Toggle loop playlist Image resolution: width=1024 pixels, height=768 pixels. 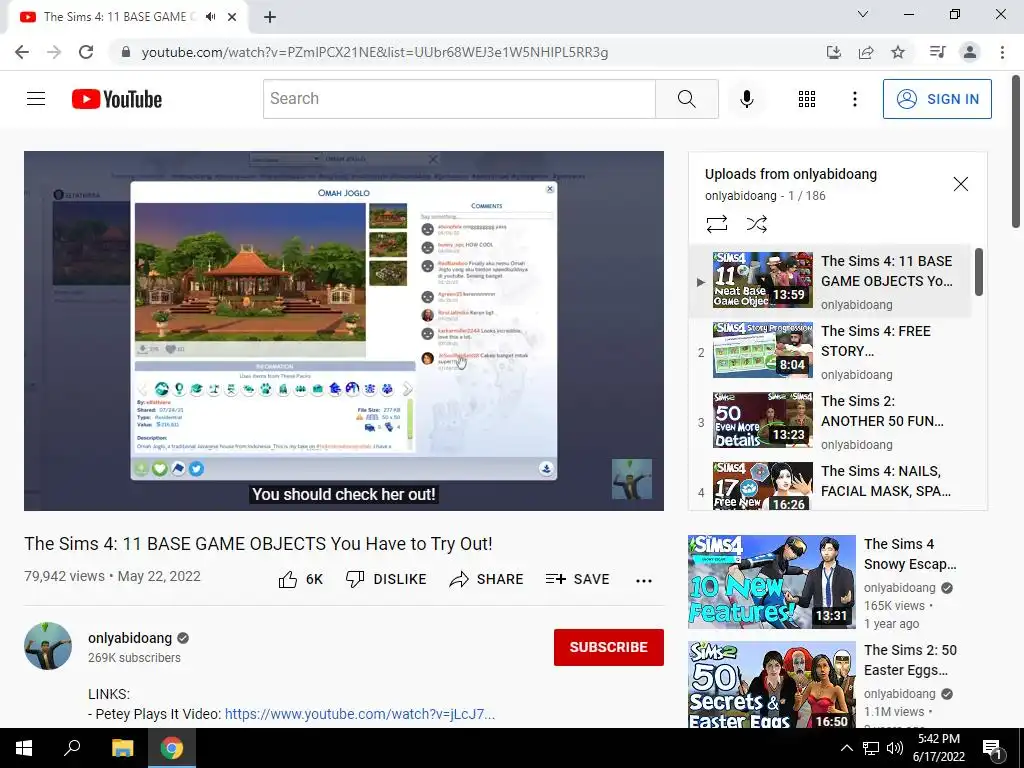point(716,225)
